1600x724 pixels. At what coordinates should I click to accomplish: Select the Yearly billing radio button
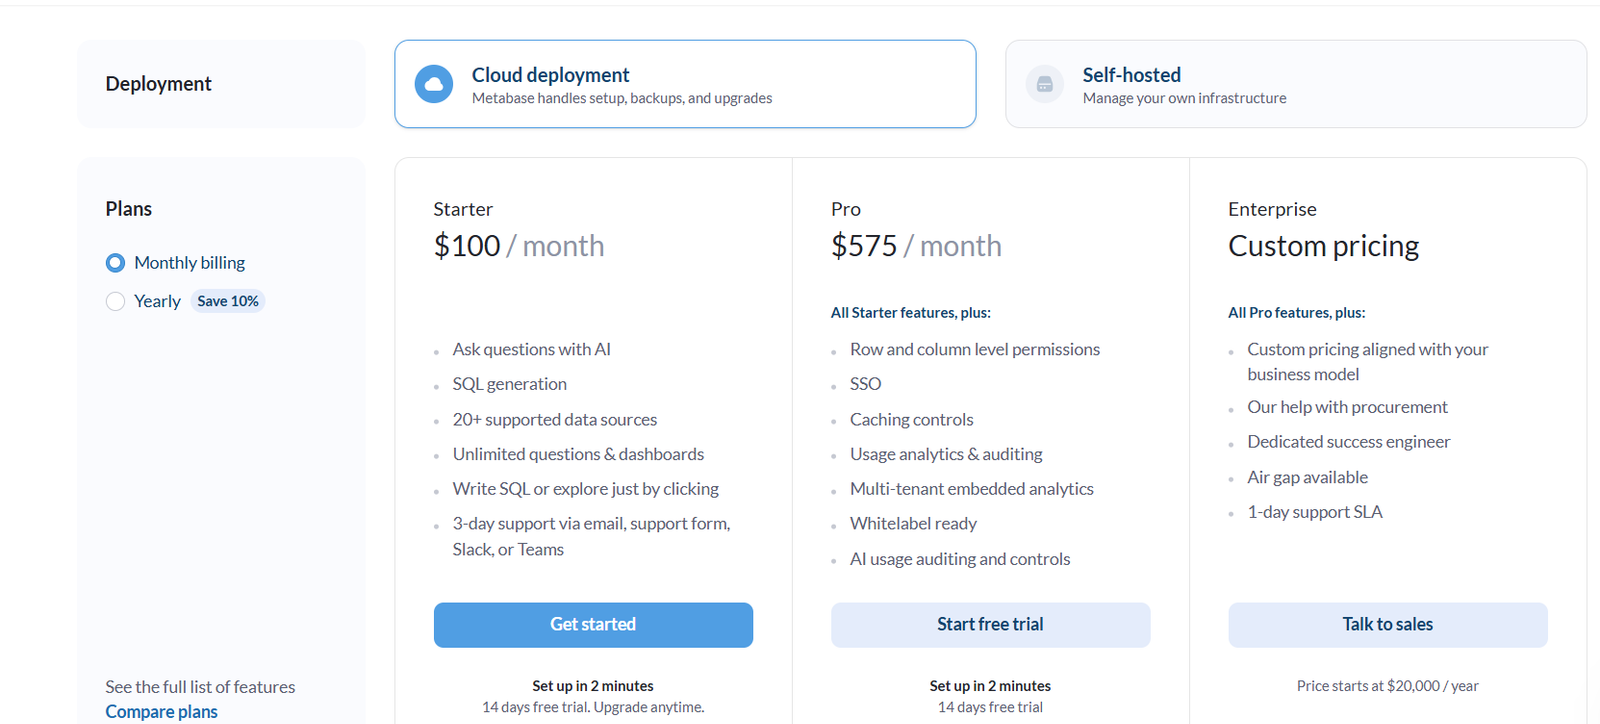[115, 301]
